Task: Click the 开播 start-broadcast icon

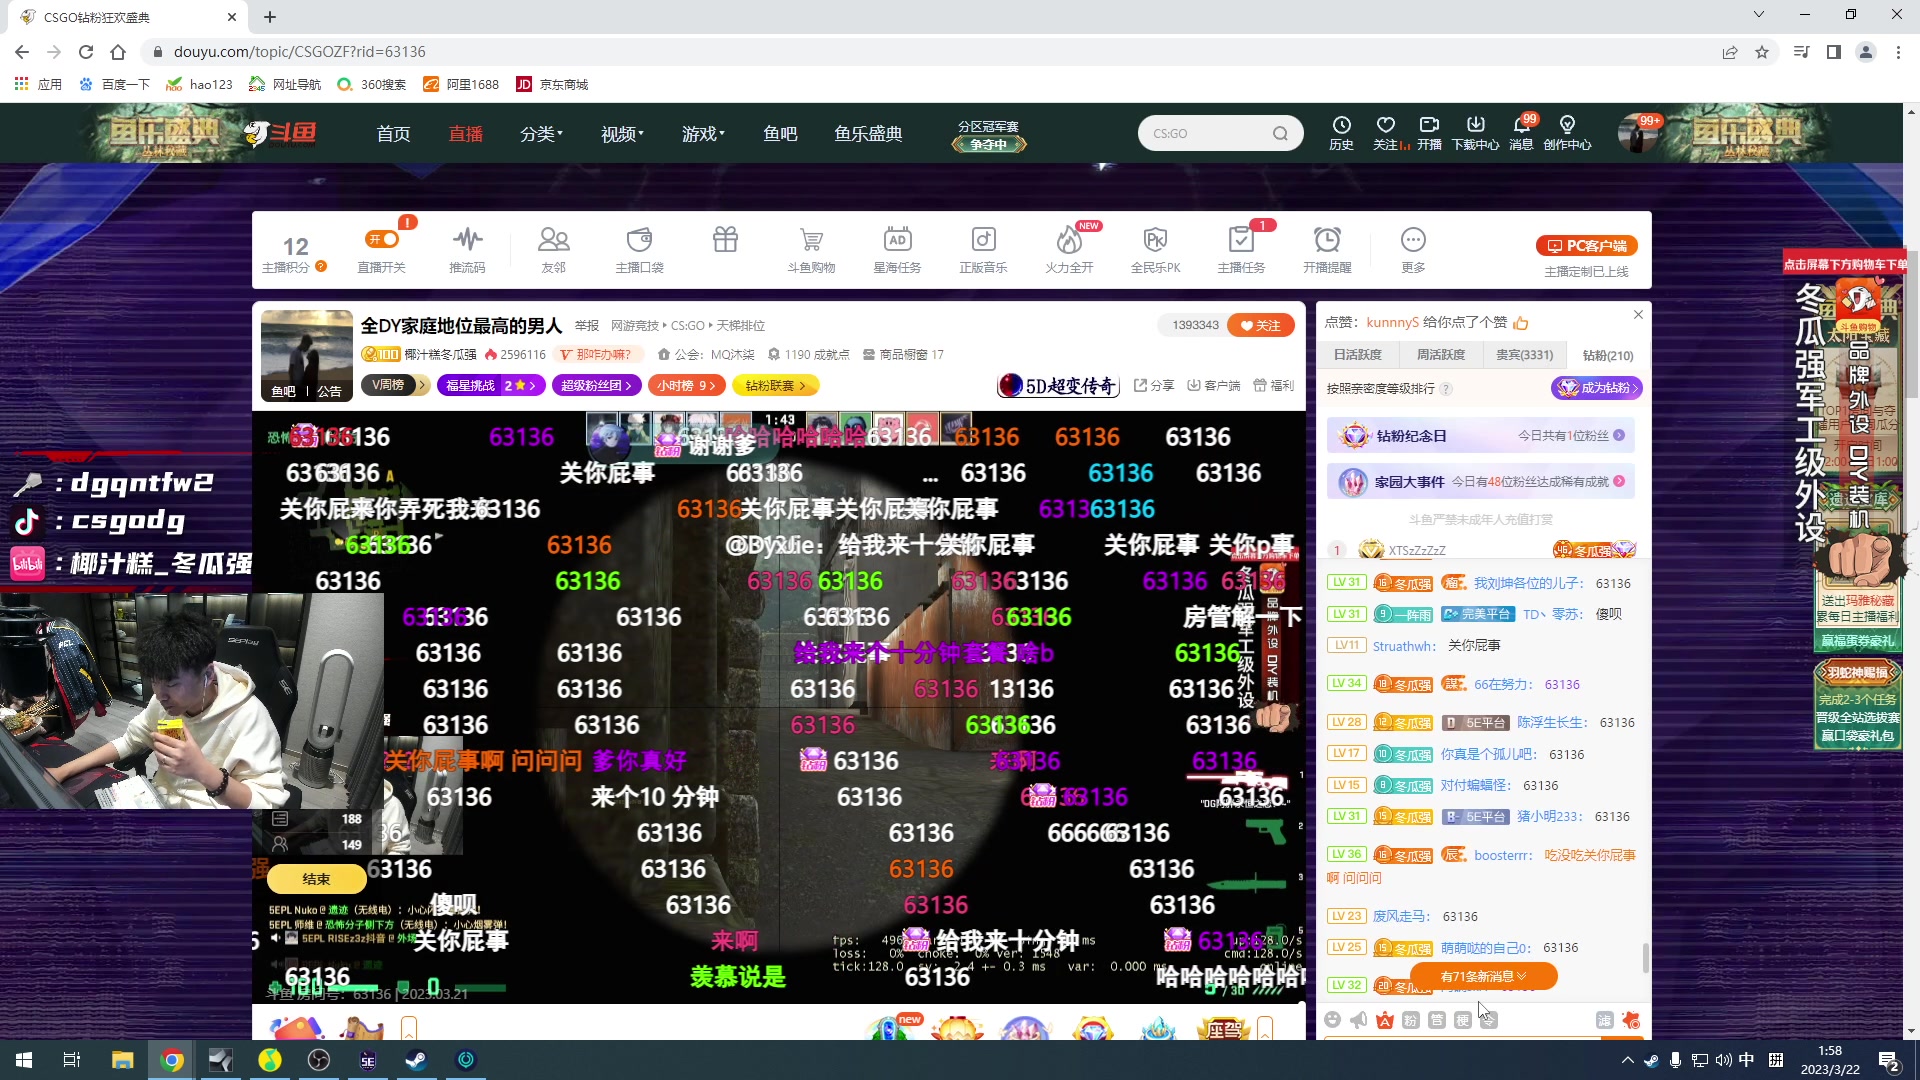Action: click(x=1429, y=132)
